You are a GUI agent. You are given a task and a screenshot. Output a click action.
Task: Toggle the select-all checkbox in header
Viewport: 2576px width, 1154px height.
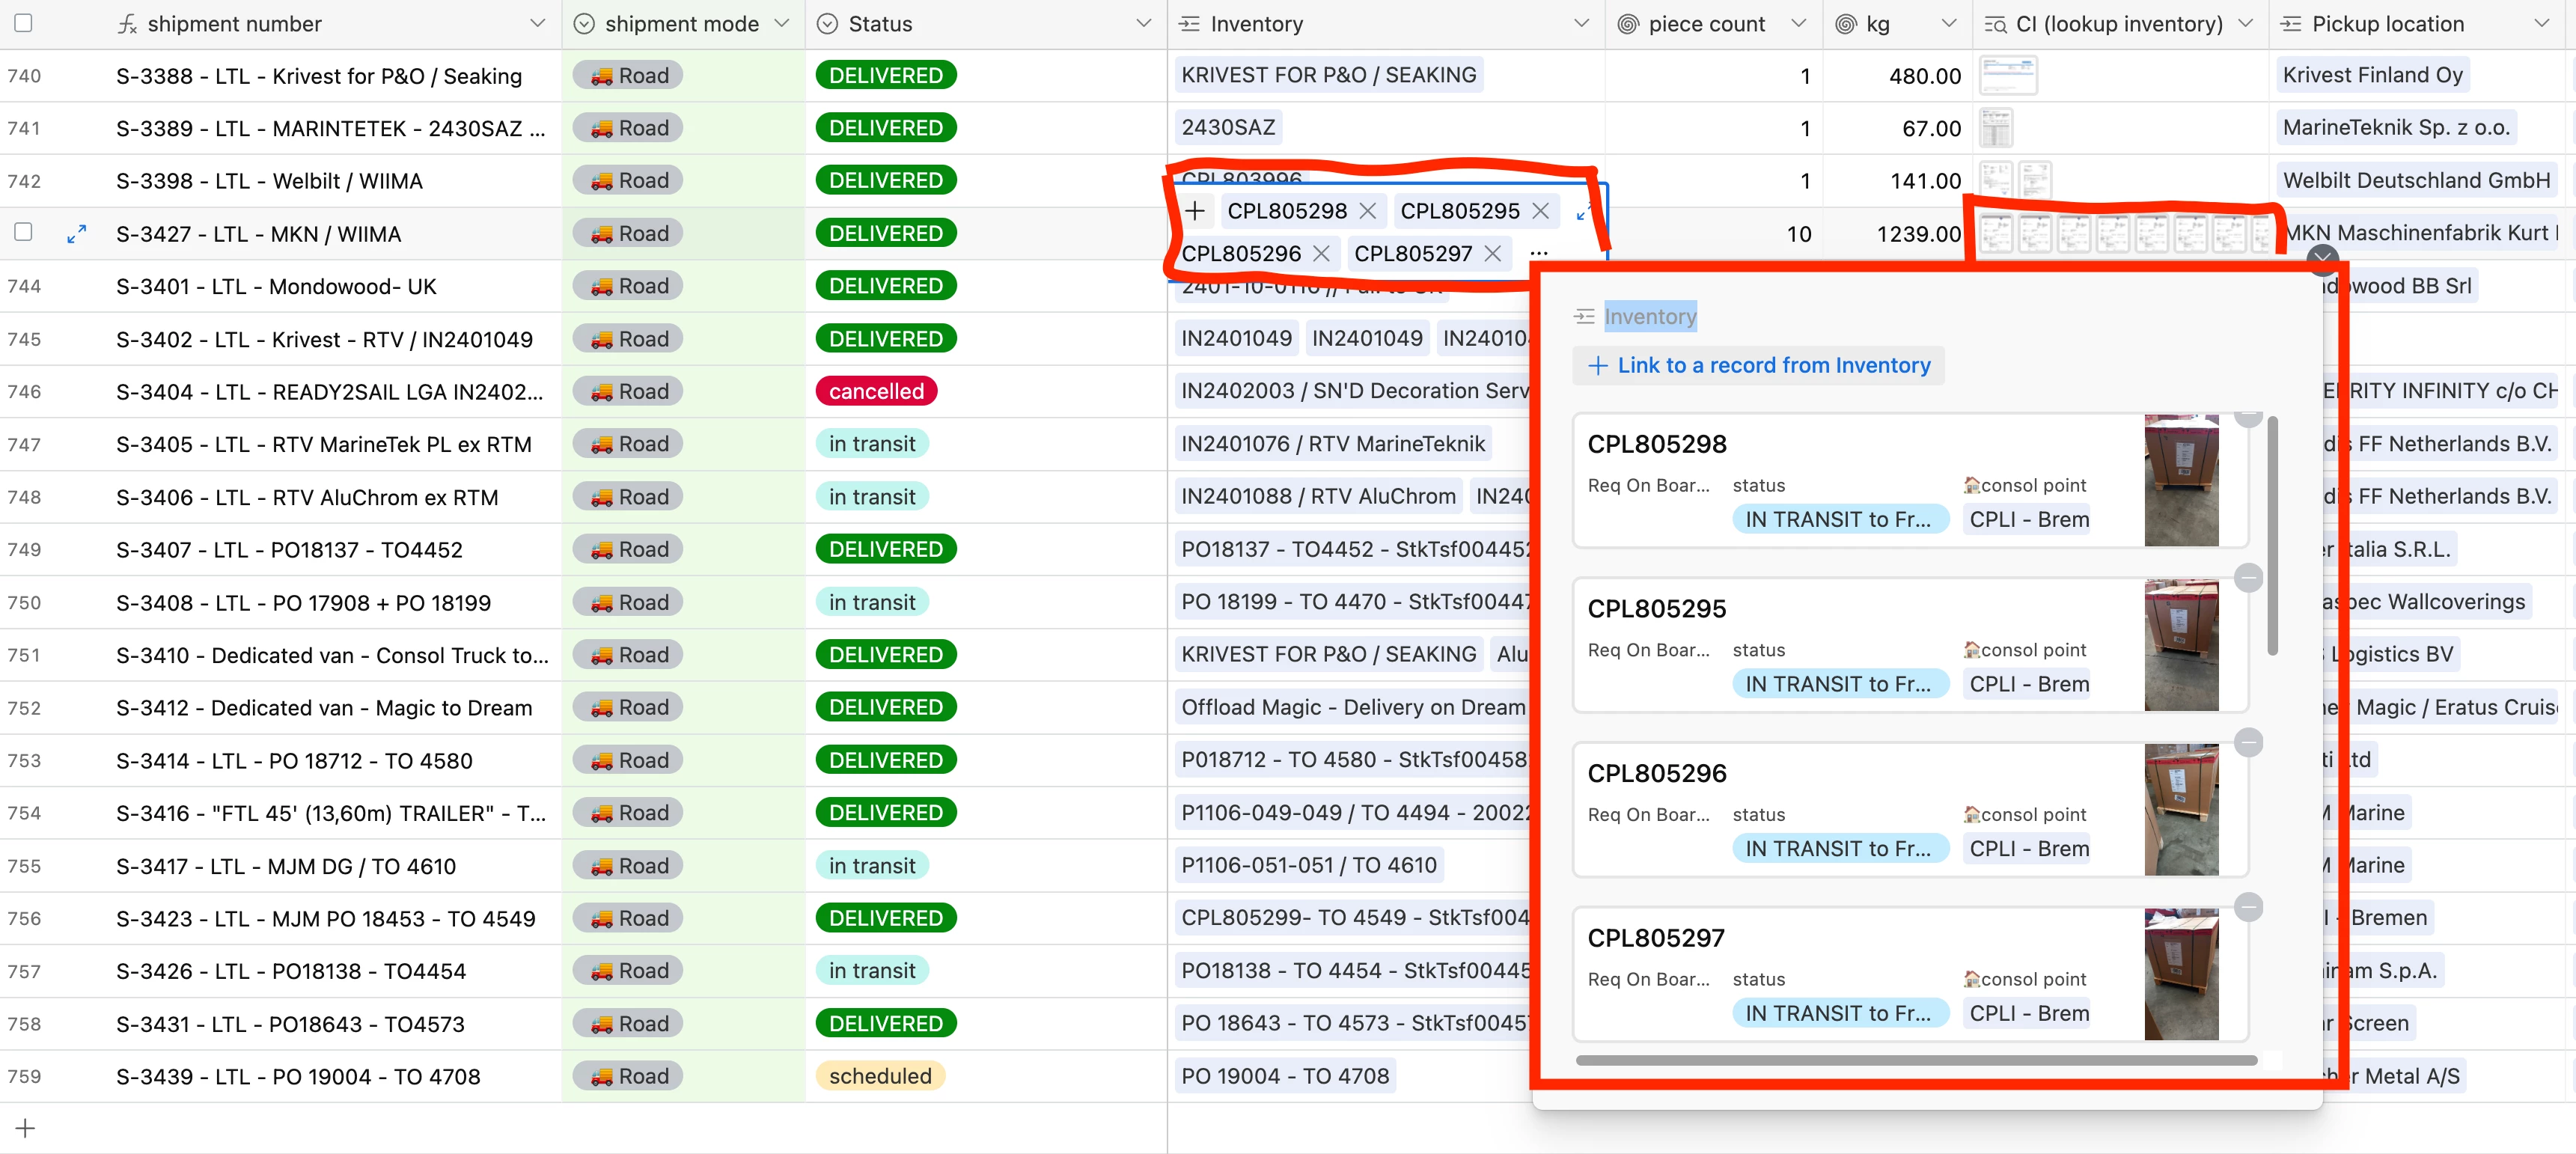pyautogui.click(x=23, y=23)
